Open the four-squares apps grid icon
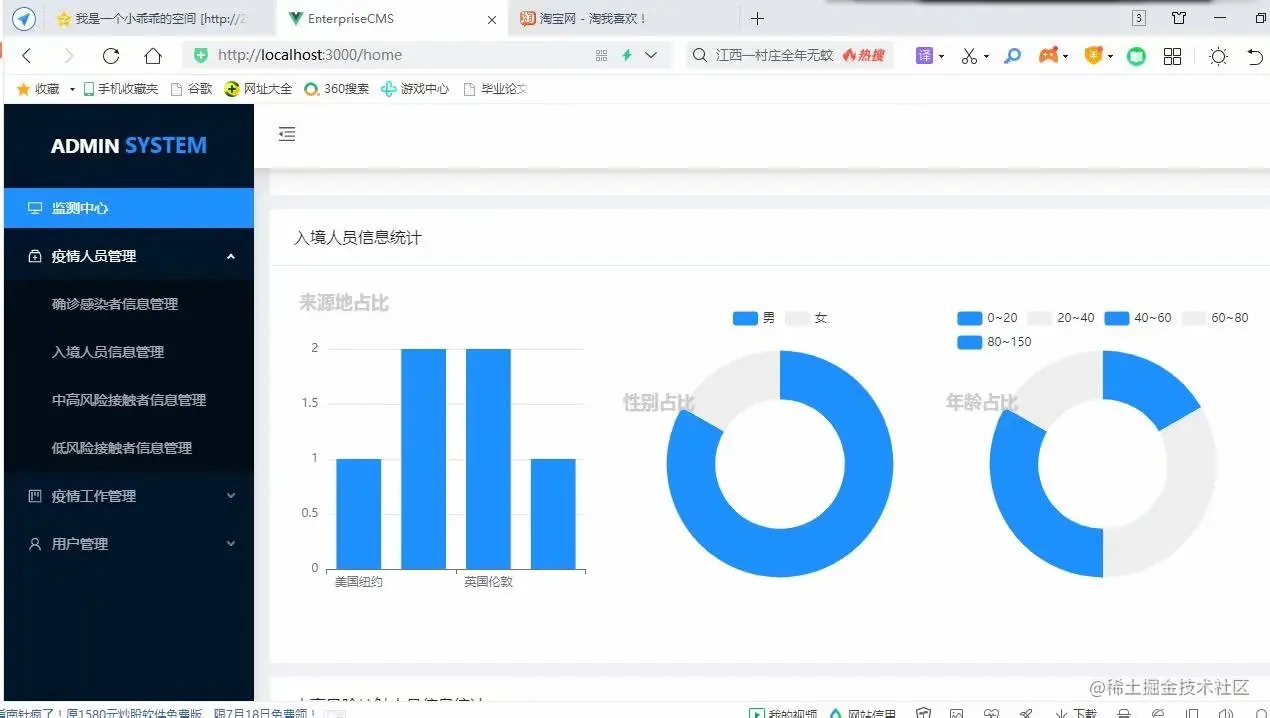The width and height of the screenshot is (1270, 718). click(x=1173, y=56)
